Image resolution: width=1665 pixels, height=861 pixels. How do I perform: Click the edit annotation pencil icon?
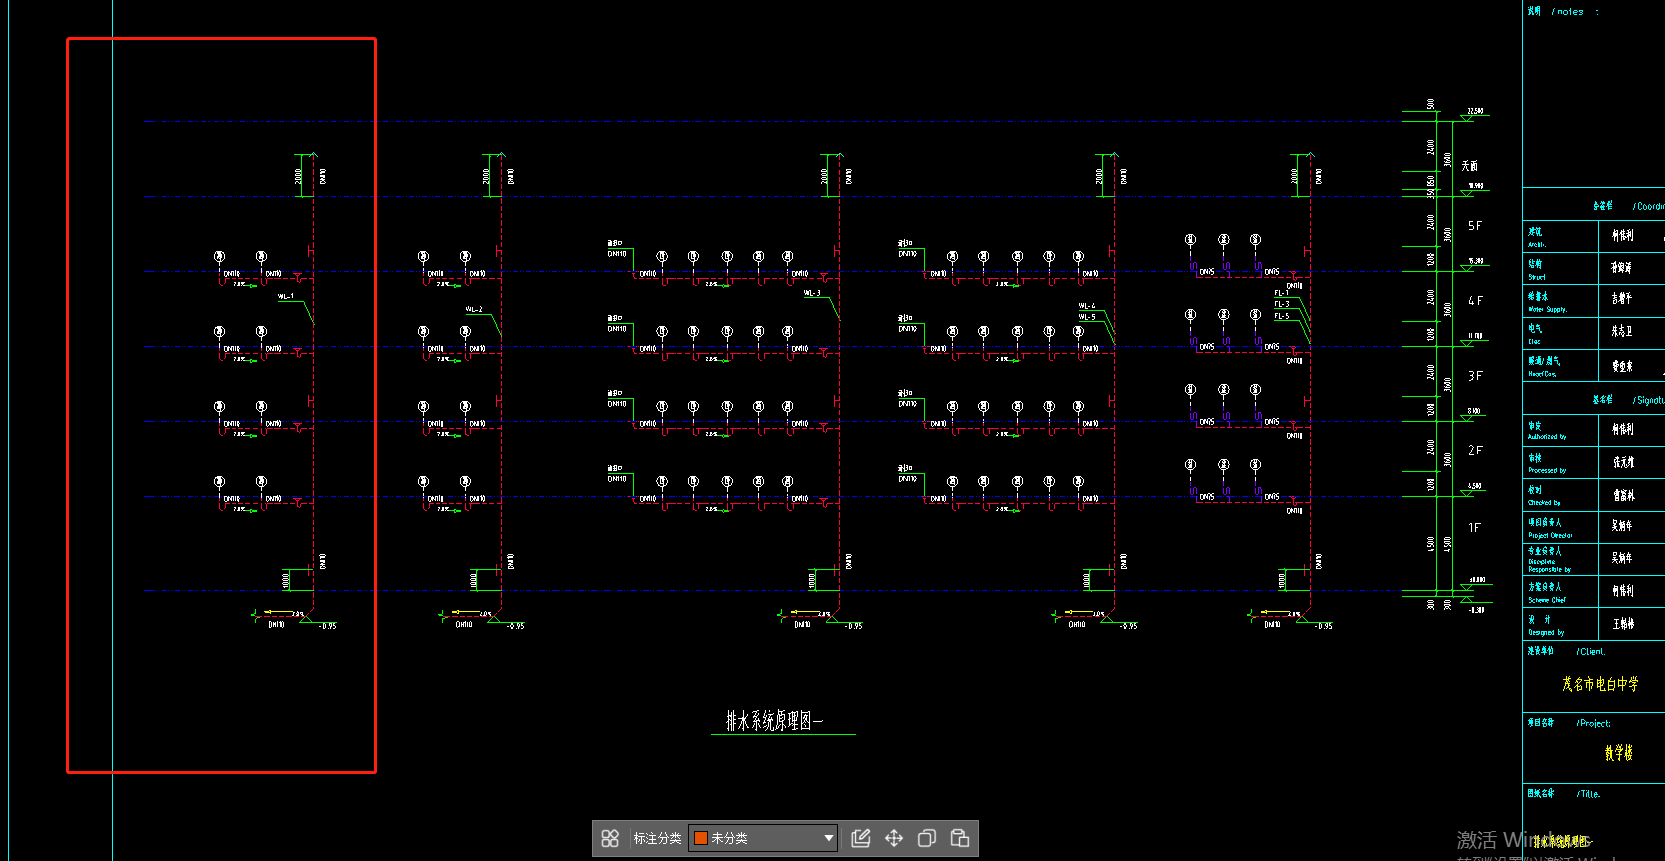tap(861, 838)
